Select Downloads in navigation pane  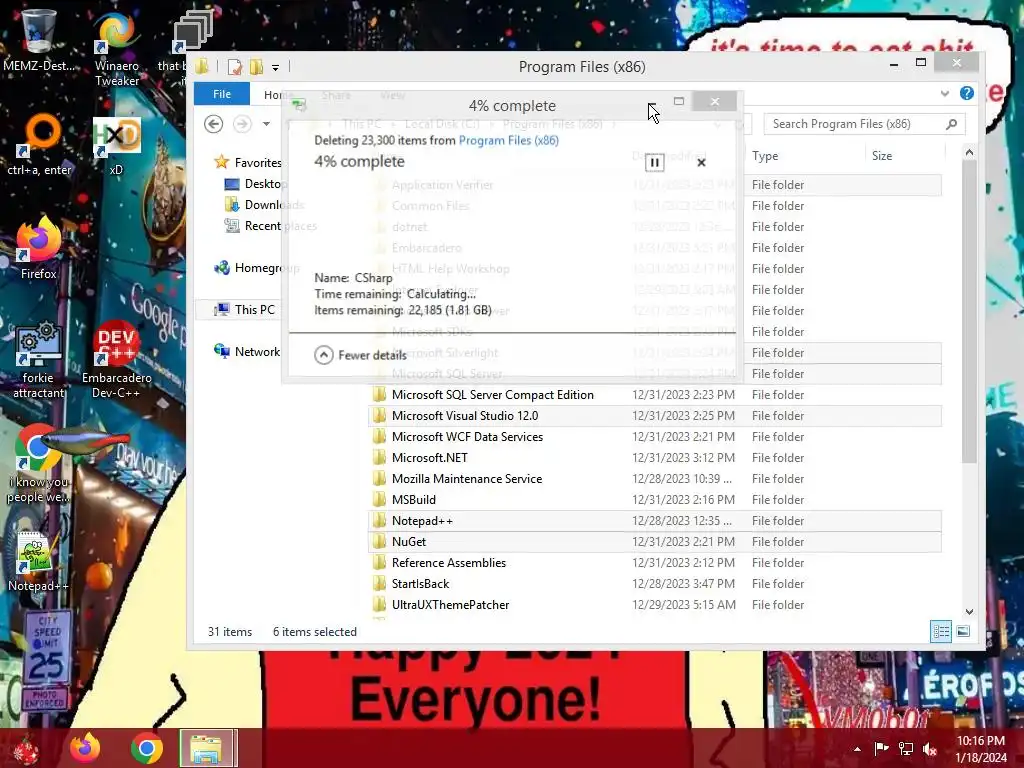pyautogui.click(x=264, y=205)
